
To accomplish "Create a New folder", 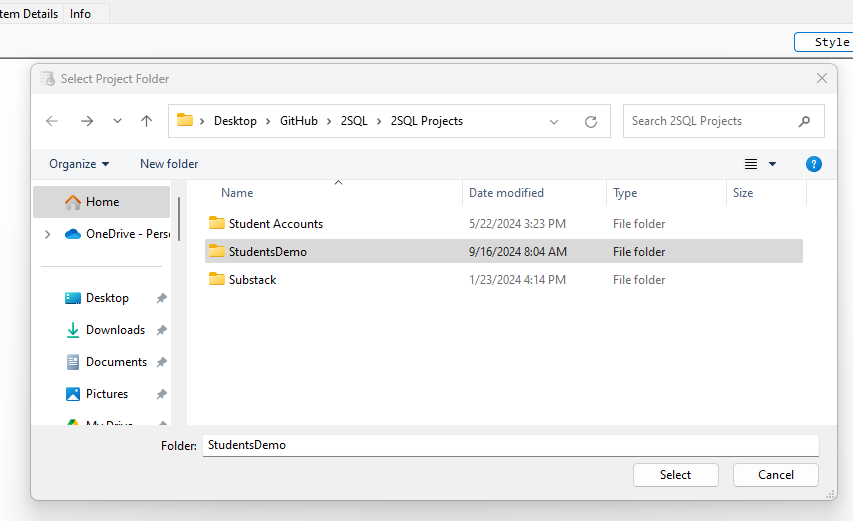I will (x=169, y=164).
